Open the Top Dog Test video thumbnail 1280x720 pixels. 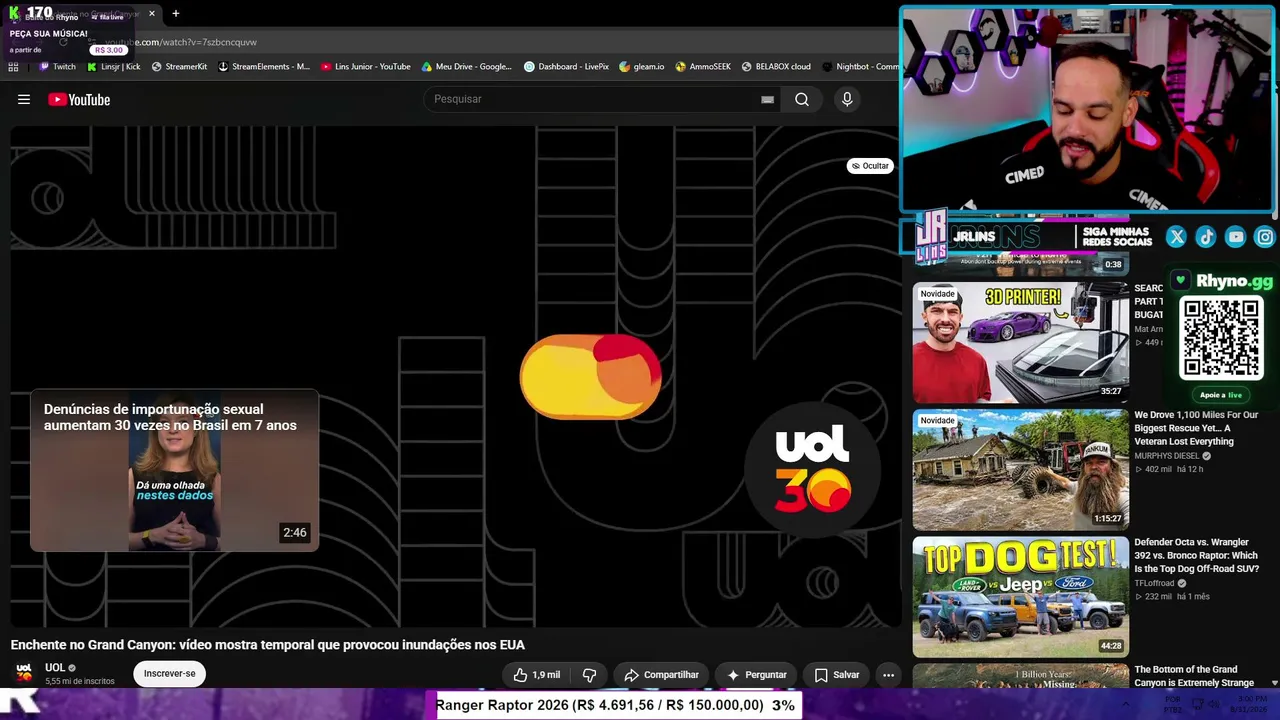(1020, 597)
